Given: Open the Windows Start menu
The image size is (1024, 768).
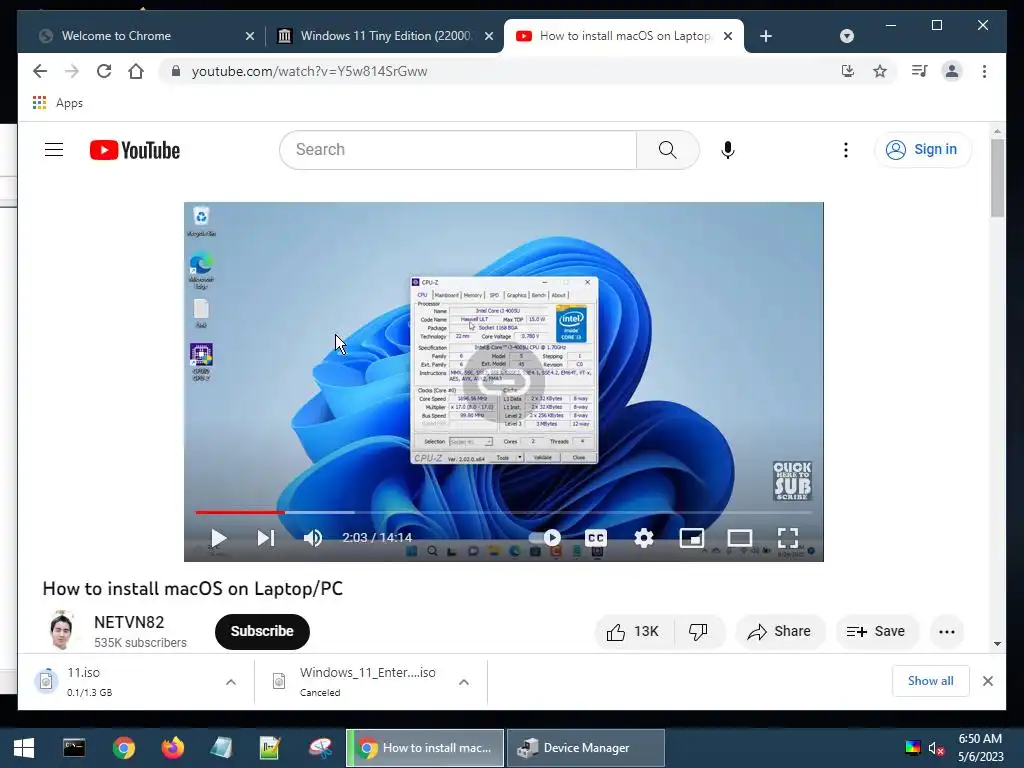Looking at the screenshot, I should (x=24, y=748).
